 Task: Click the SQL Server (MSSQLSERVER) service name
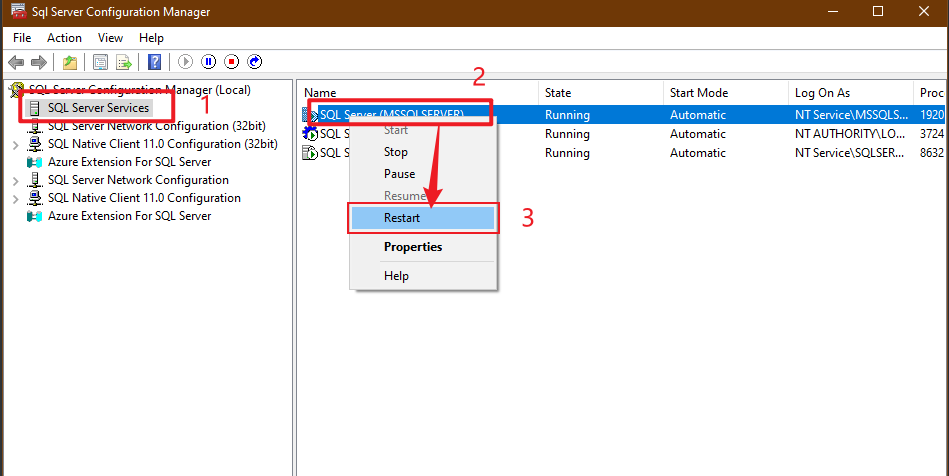[392, 114]
